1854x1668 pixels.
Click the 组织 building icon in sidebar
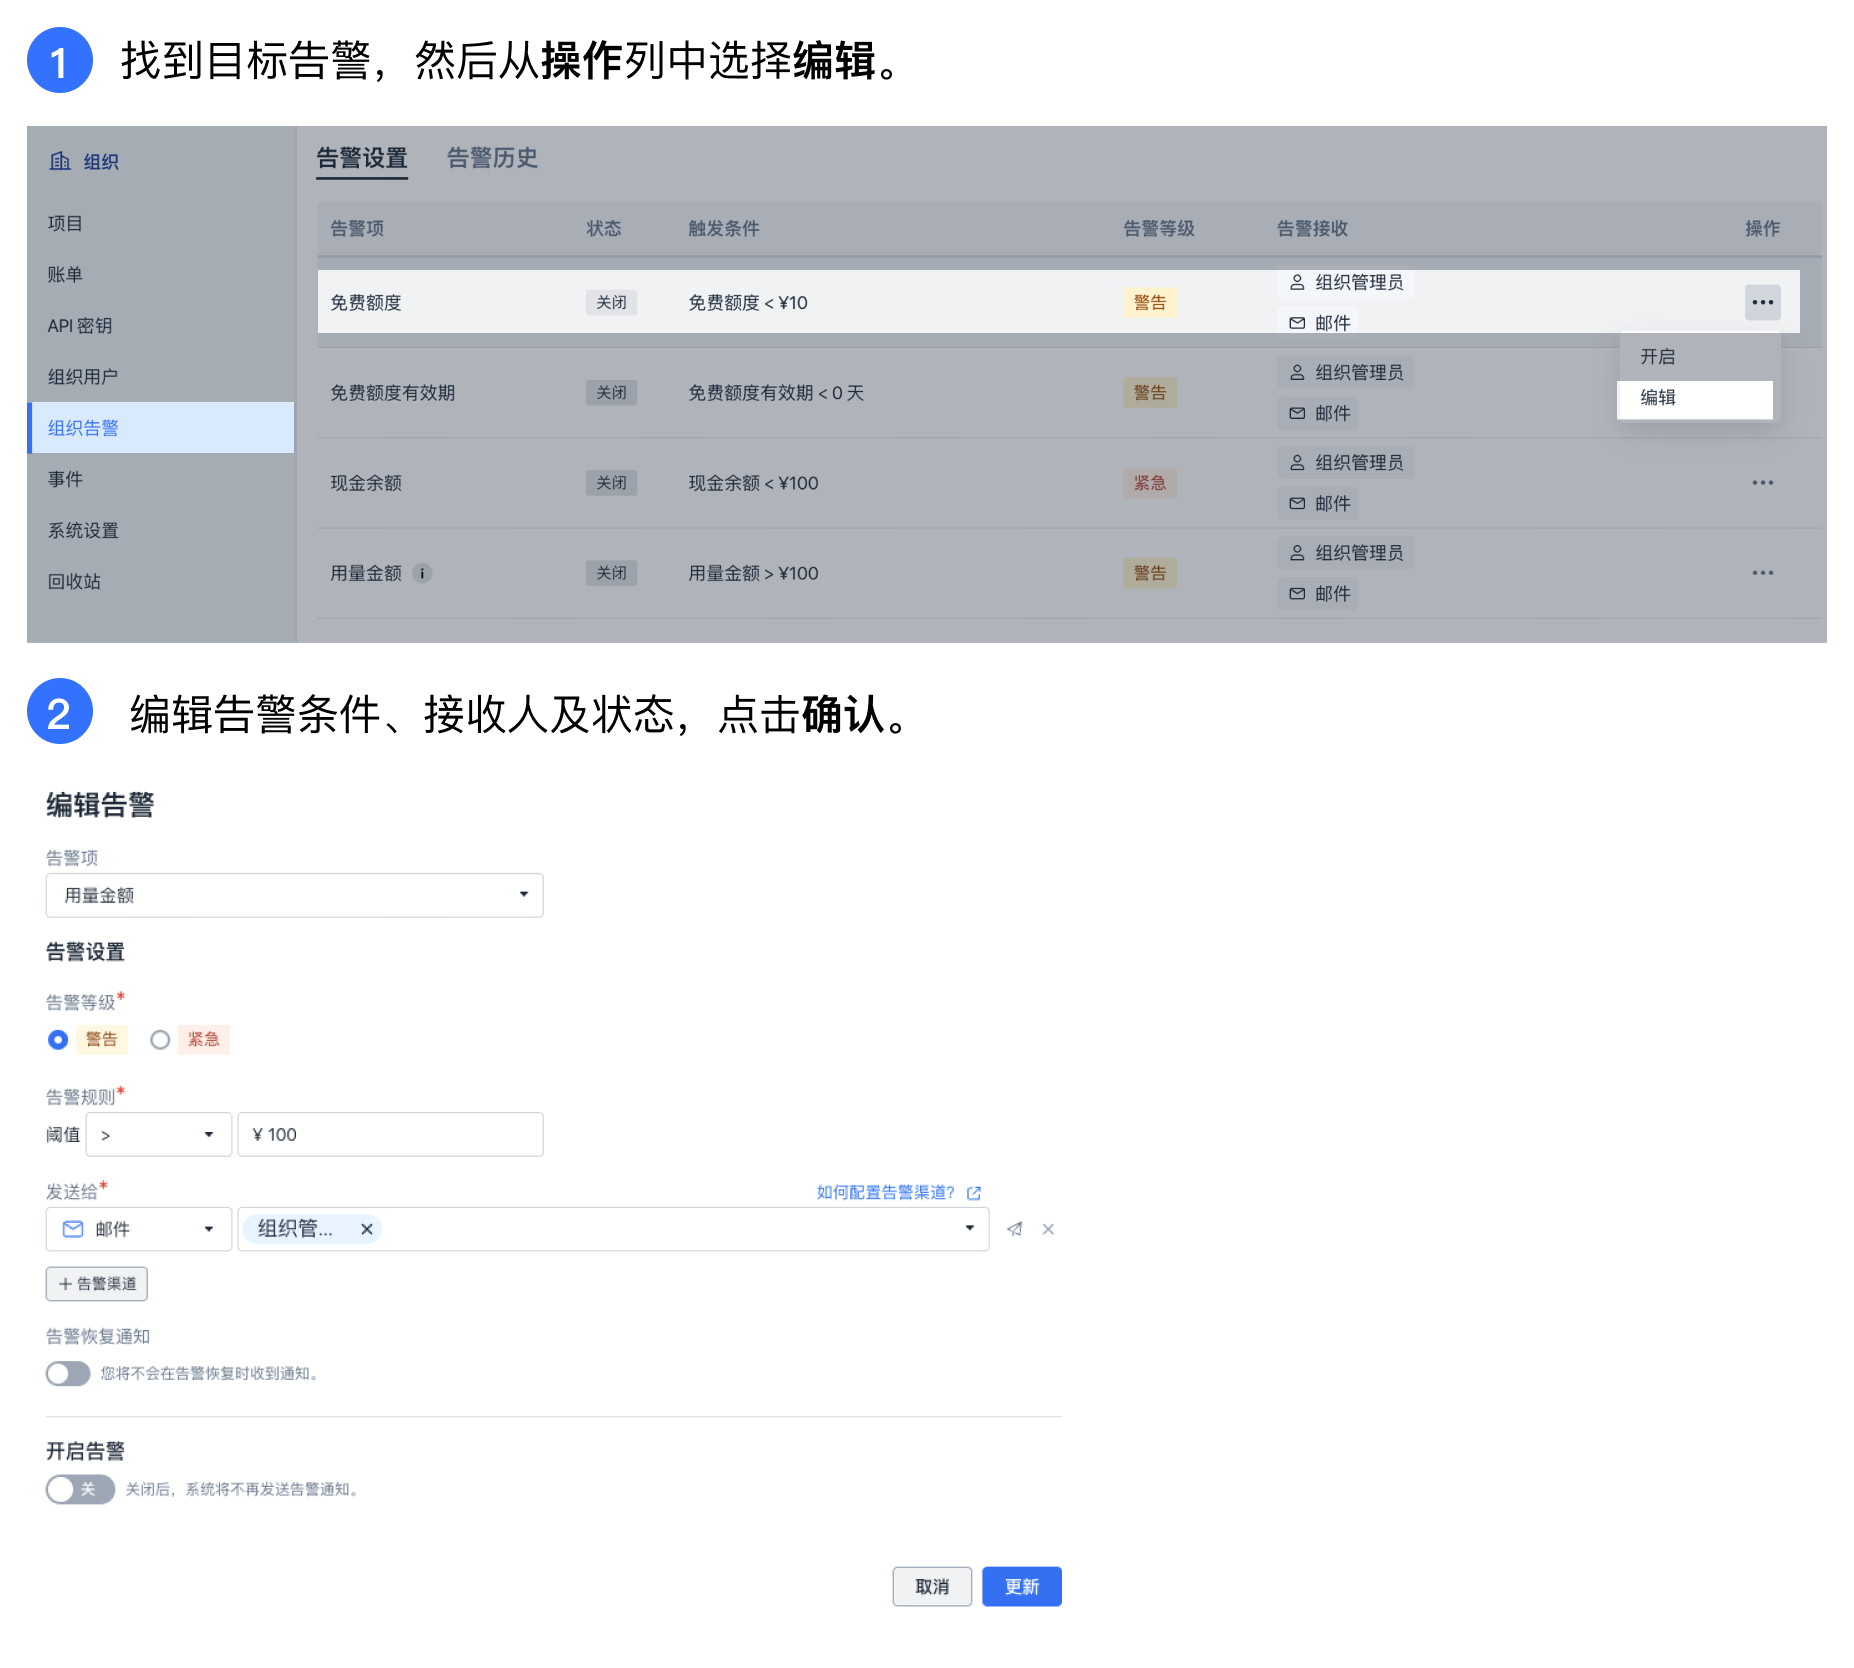(x=60, y=161)
